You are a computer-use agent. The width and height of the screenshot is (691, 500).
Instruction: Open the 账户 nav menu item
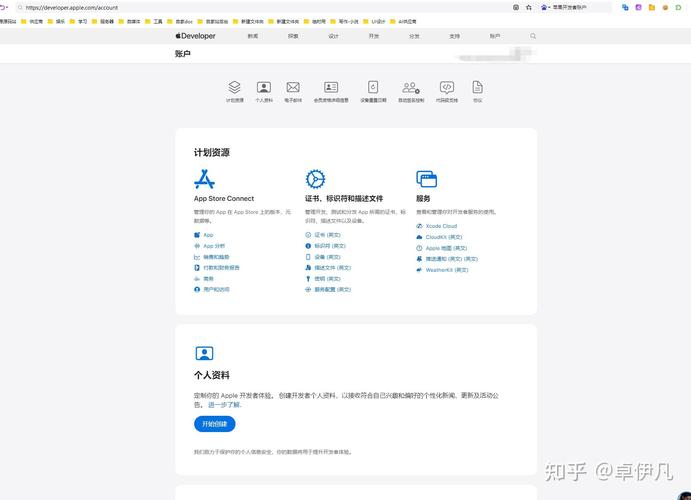click(x=495, y=36)
